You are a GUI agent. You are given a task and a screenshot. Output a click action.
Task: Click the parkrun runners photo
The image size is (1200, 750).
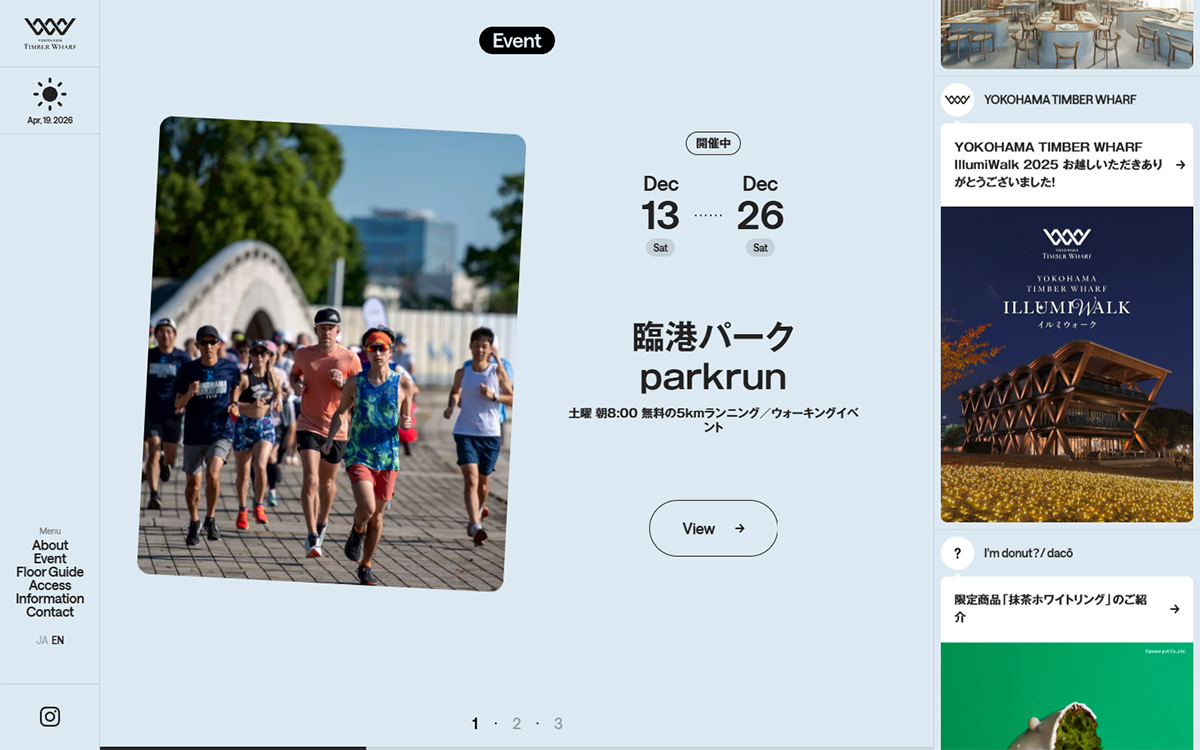click(x=332, y=353)
